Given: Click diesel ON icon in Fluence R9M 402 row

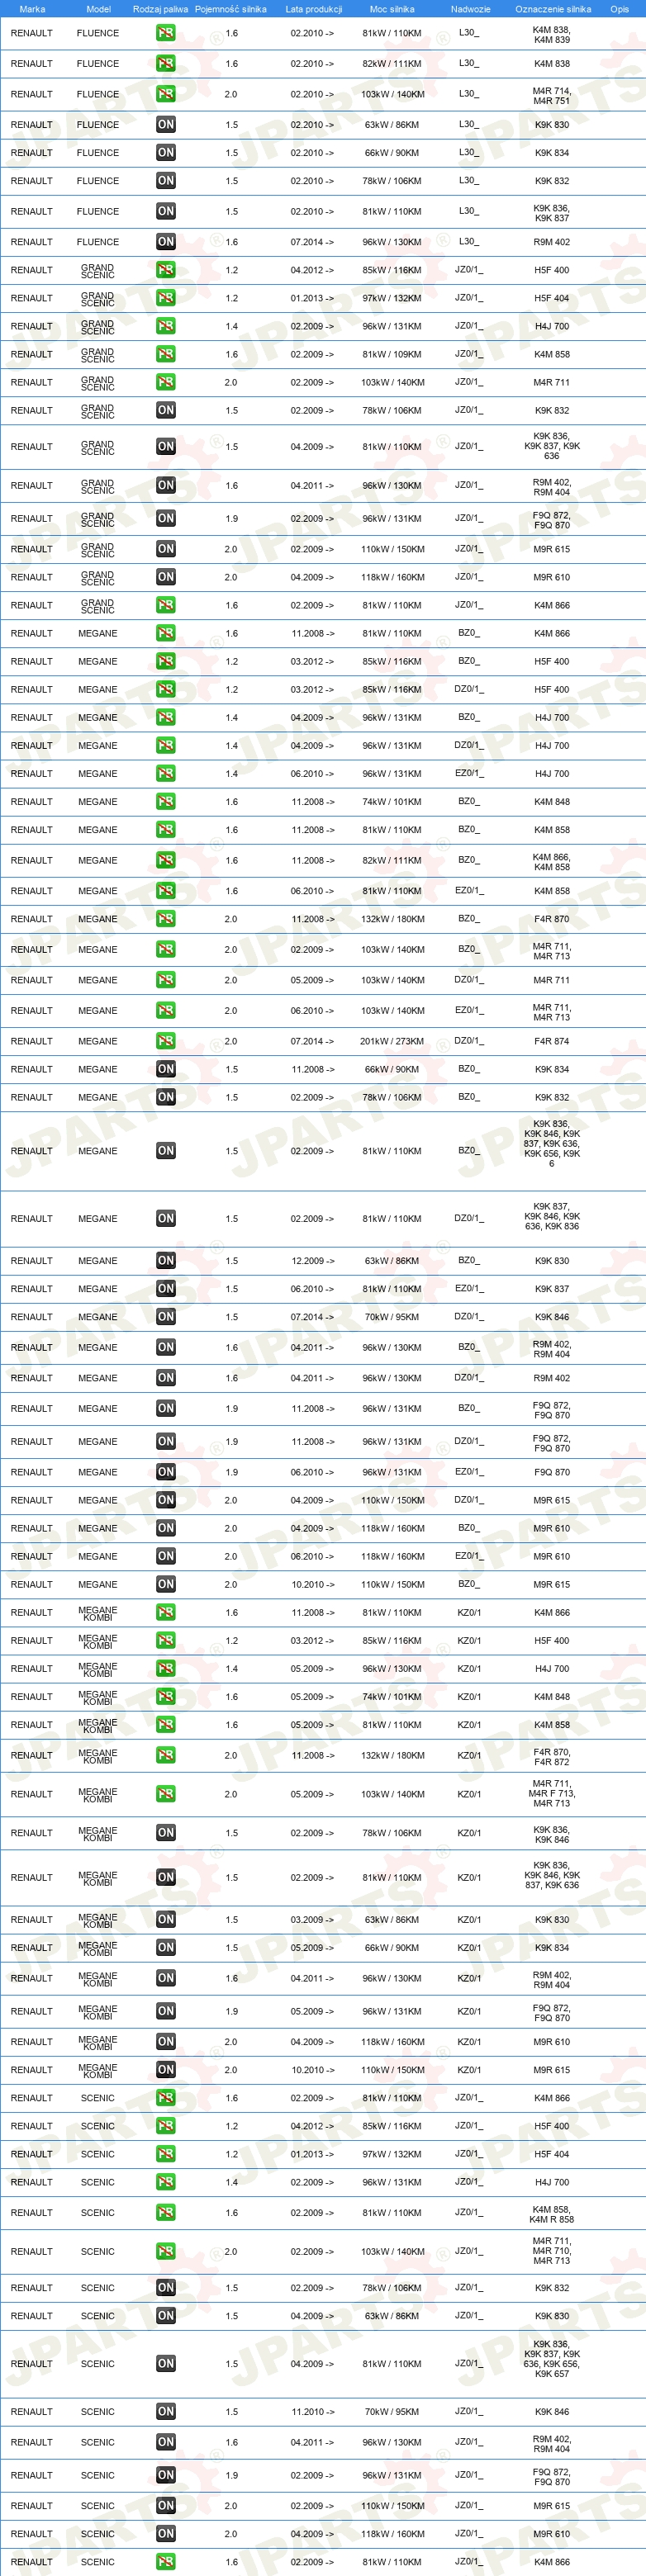Looking at the screenshot, I should [x=166, y=242].
